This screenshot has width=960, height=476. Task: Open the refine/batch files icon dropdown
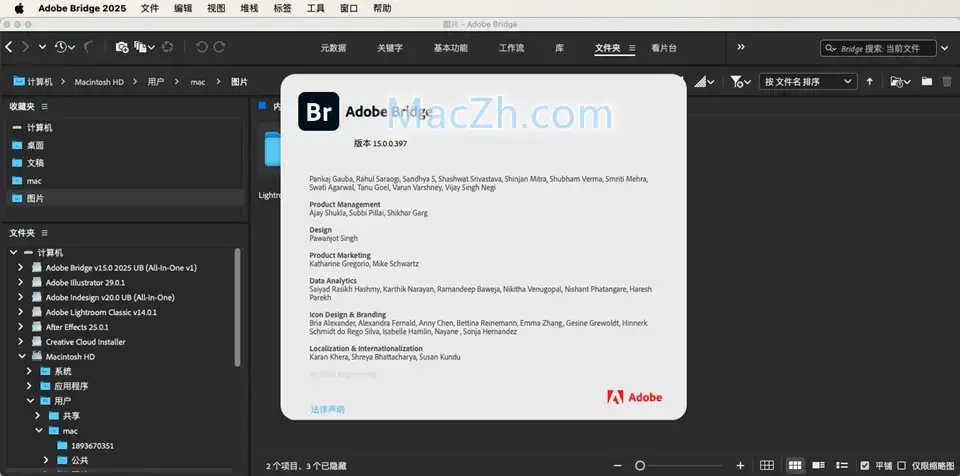pyautogui.click(x=144, y=47)
